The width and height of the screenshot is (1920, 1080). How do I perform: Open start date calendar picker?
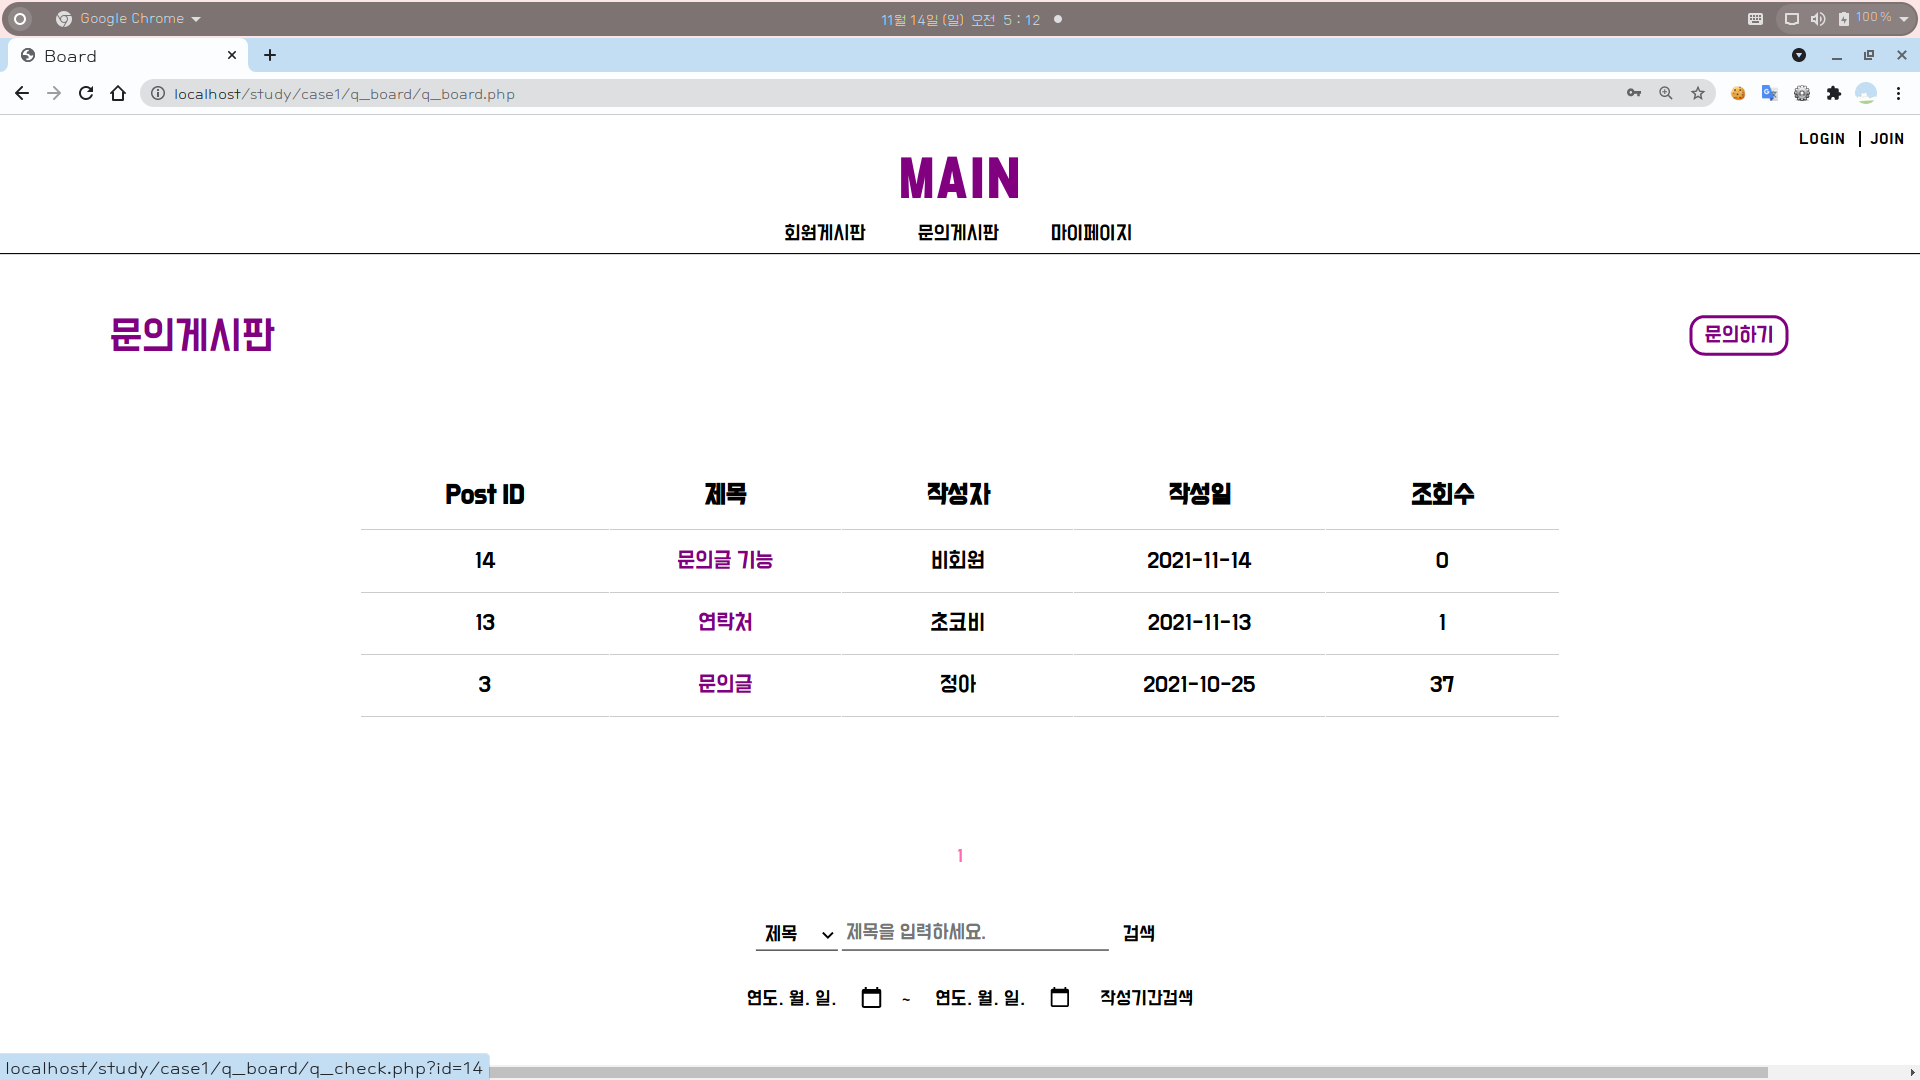click(x=871, y=998)
